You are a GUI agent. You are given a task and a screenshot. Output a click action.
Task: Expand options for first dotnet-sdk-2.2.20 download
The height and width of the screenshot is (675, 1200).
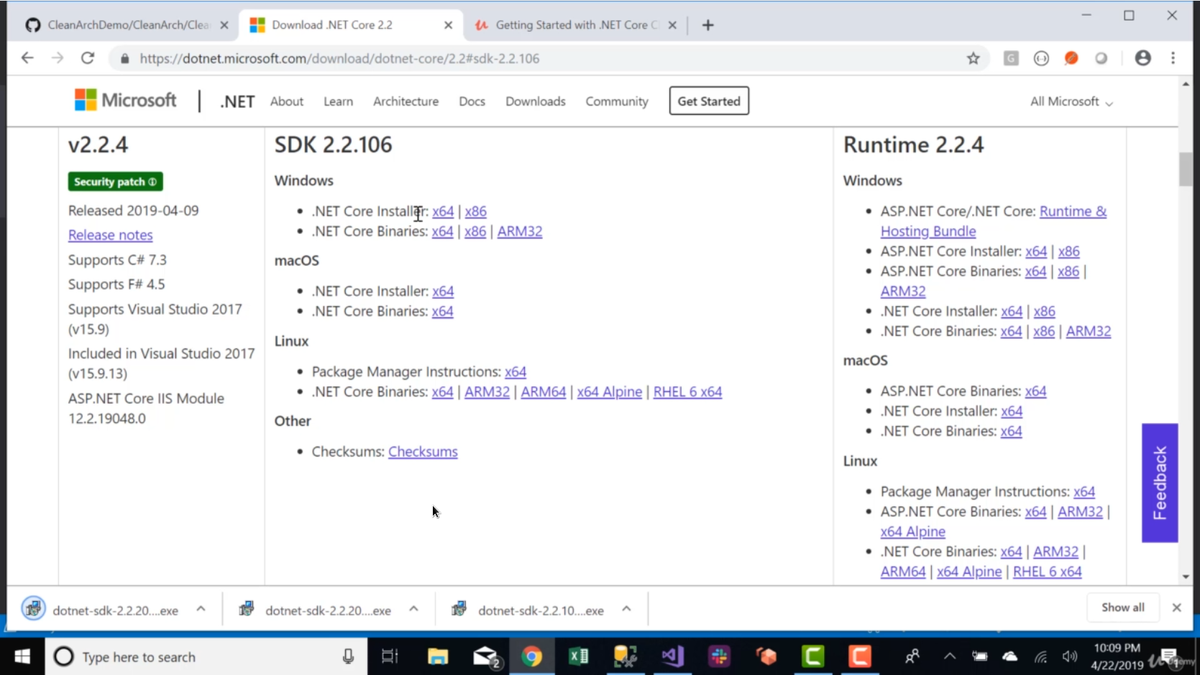click(x=201, y=609)
